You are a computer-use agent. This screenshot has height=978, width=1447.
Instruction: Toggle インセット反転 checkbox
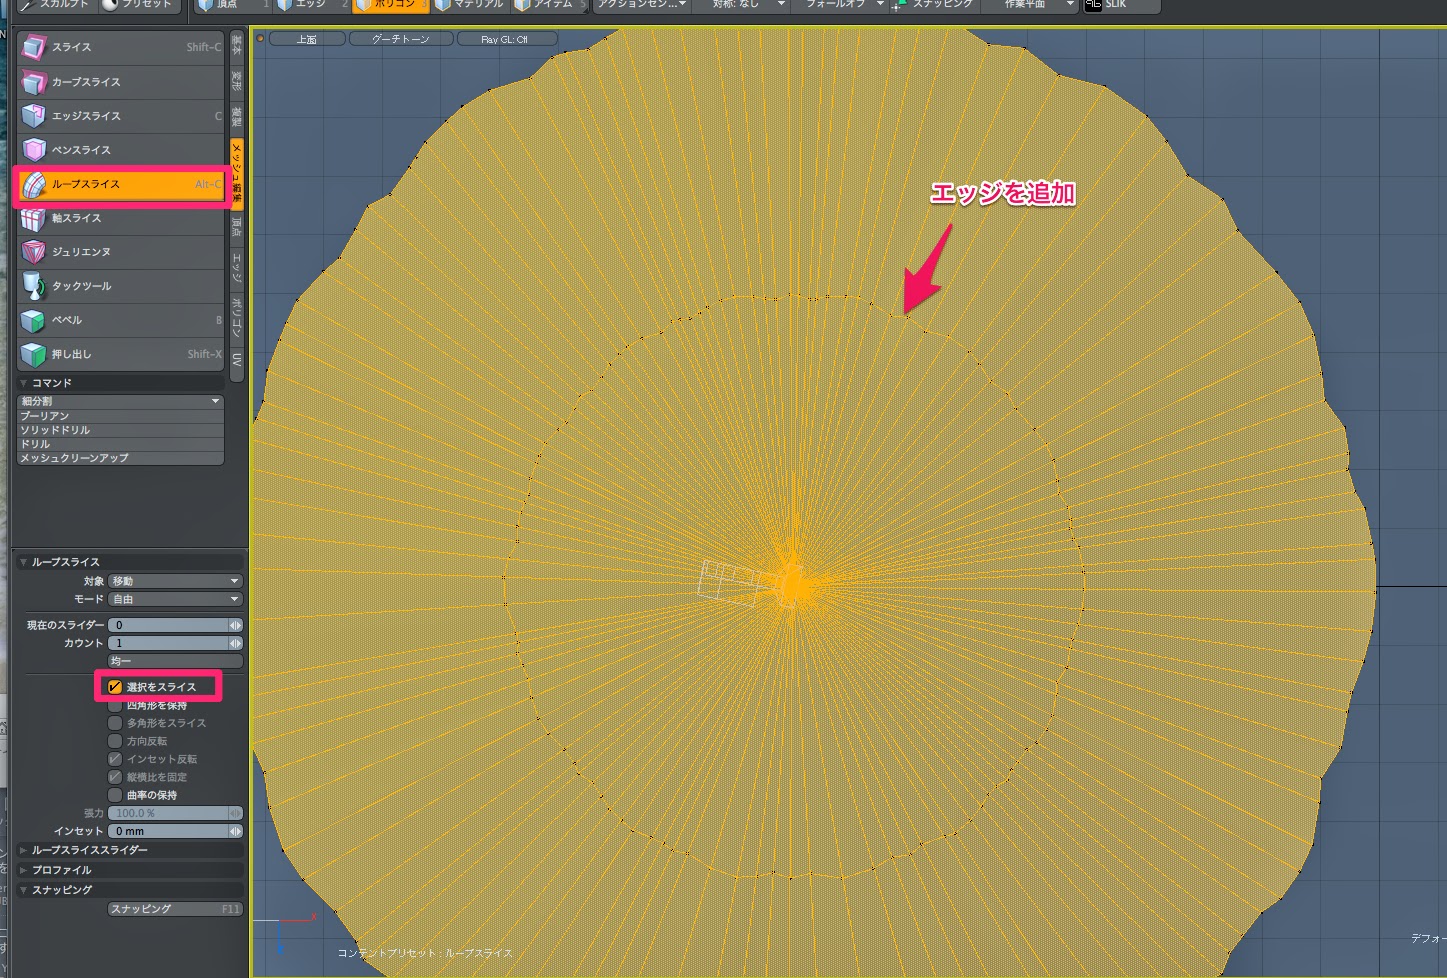pyautogui.click(x=115, y=759)
